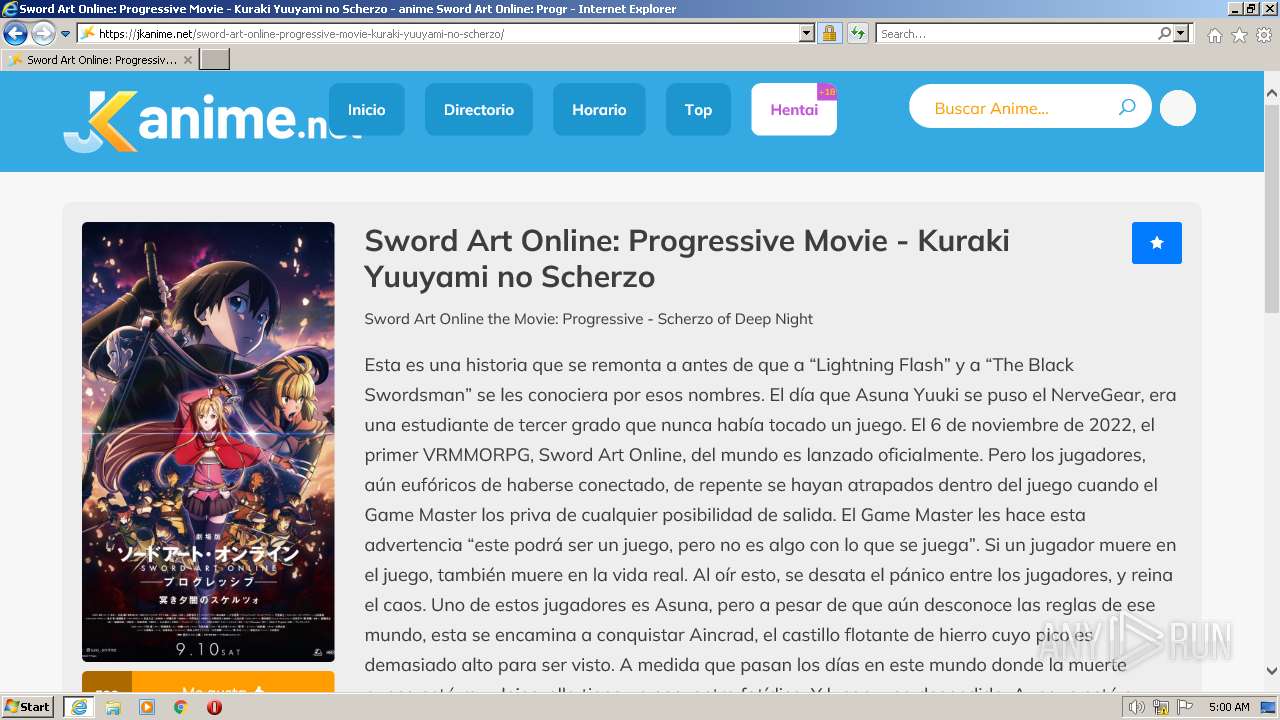1280x720 pixels.
Task: Click the vertical scrollbar thumb
Action: 1271,207
